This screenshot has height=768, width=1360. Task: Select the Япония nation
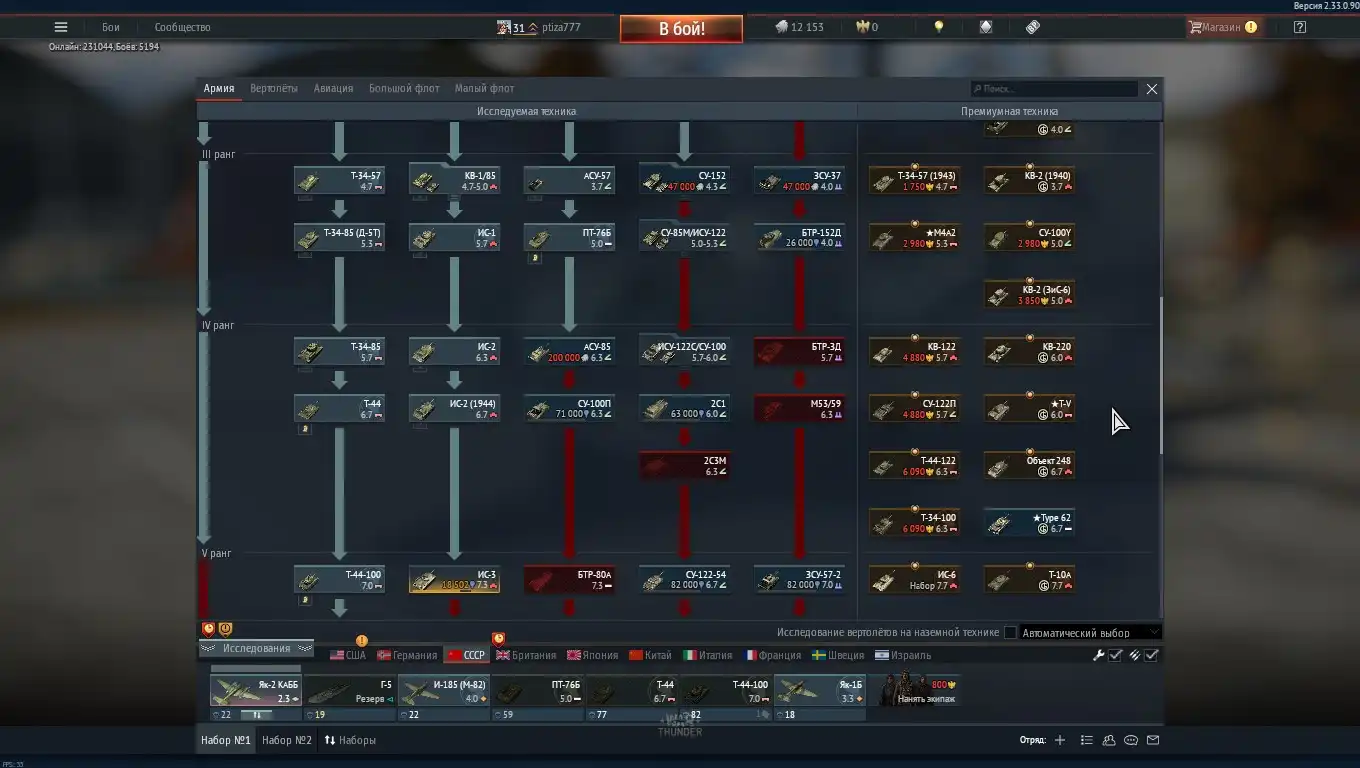(x=592, y=655)
